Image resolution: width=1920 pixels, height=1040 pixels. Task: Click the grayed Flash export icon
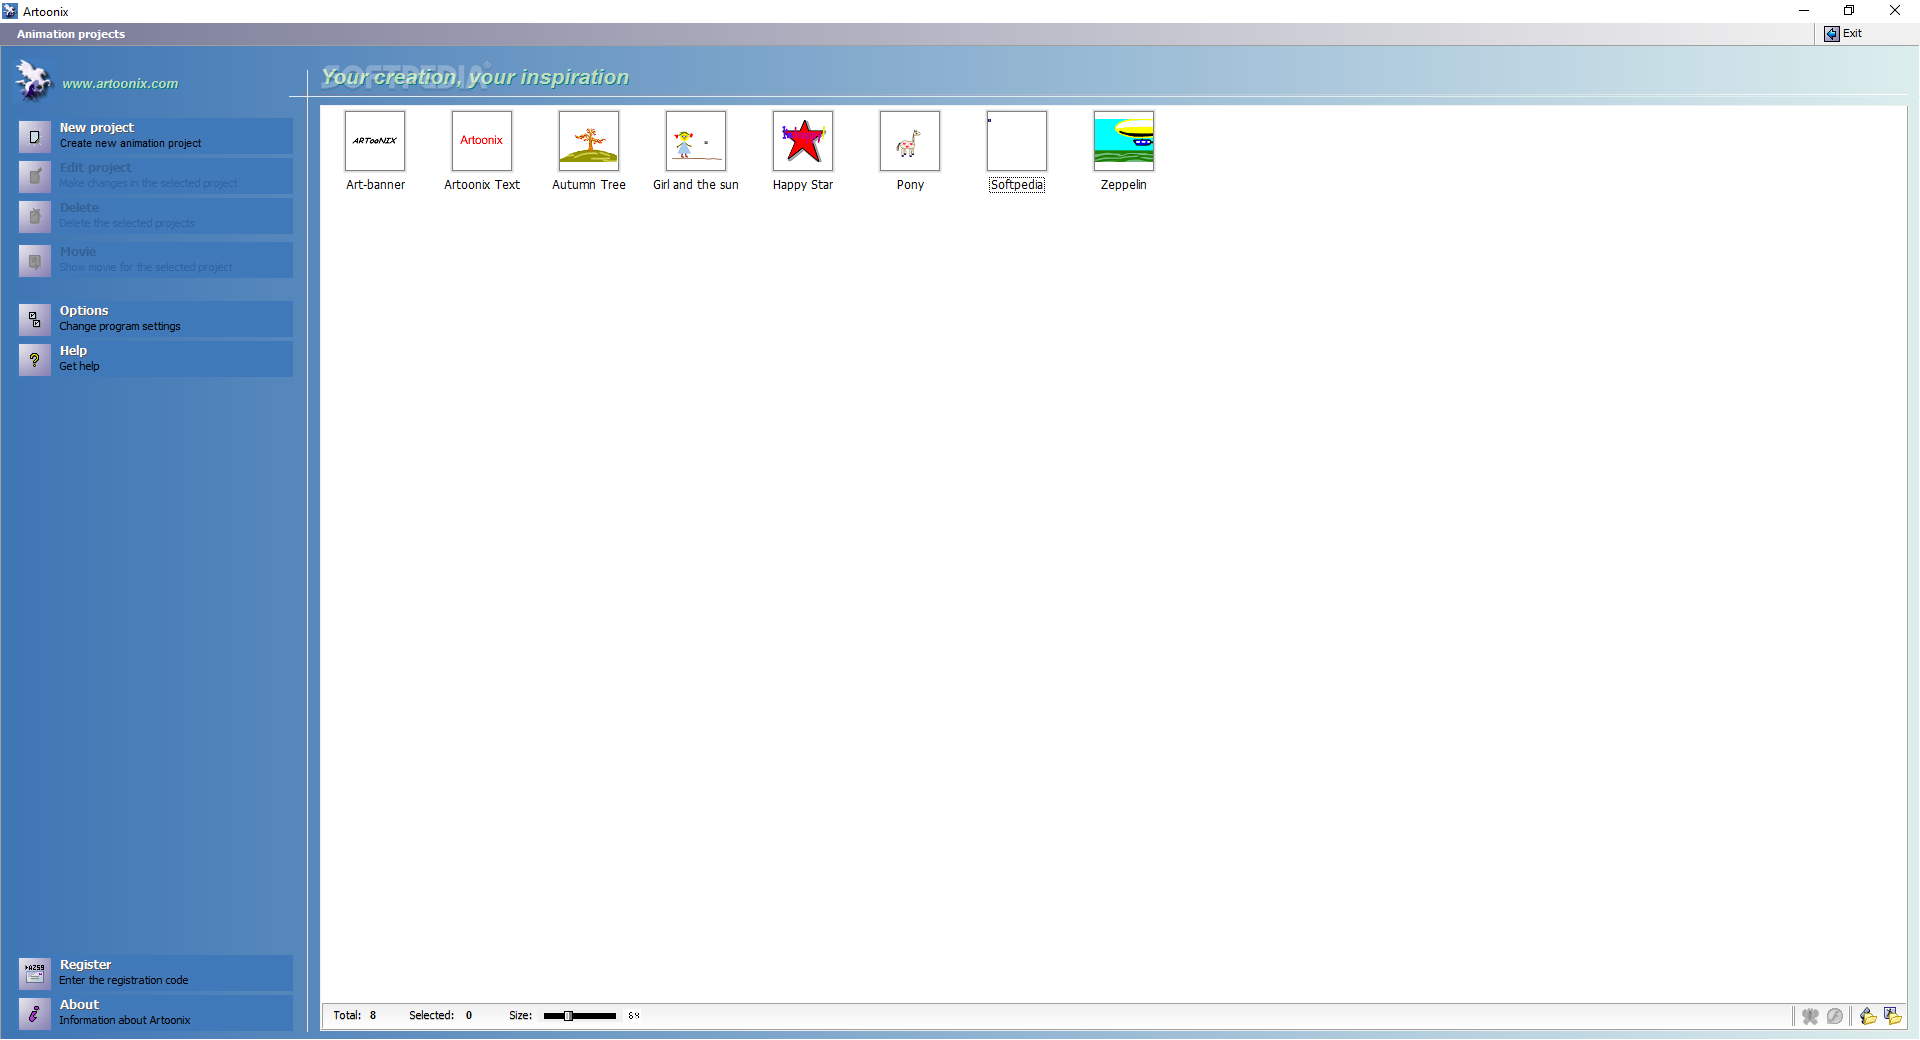point(1835,1016)
